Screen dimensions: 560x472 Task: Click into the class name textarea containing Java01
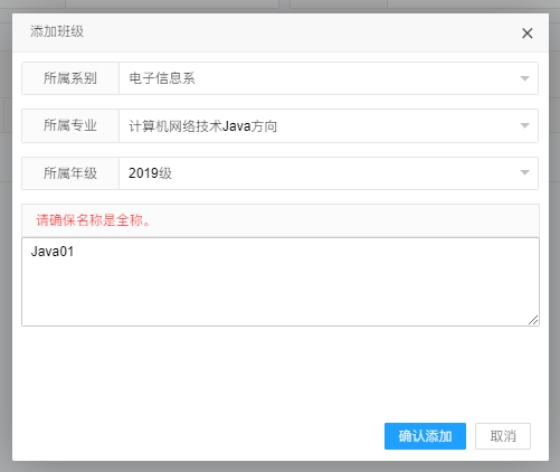click(280, 282)
